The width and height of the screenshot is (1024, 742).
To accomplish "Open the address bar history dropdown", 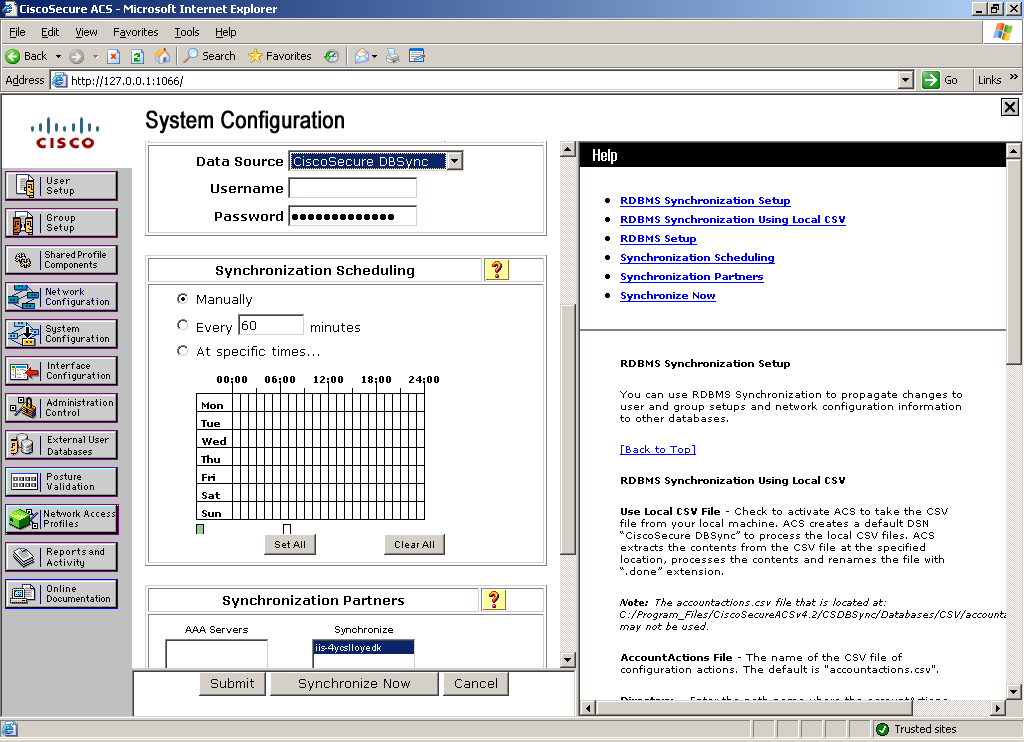I will tap(905, 80).
